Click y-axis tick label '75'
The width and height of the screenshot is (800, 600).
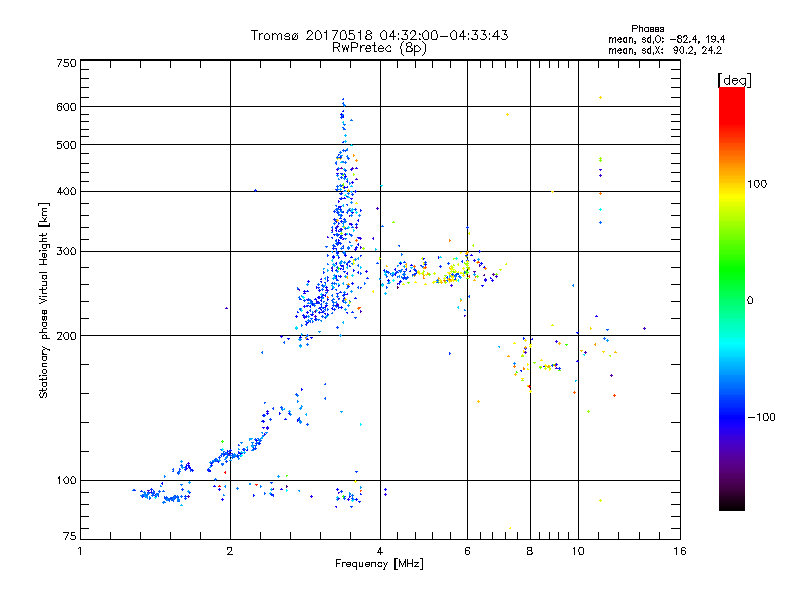(70, 536)
